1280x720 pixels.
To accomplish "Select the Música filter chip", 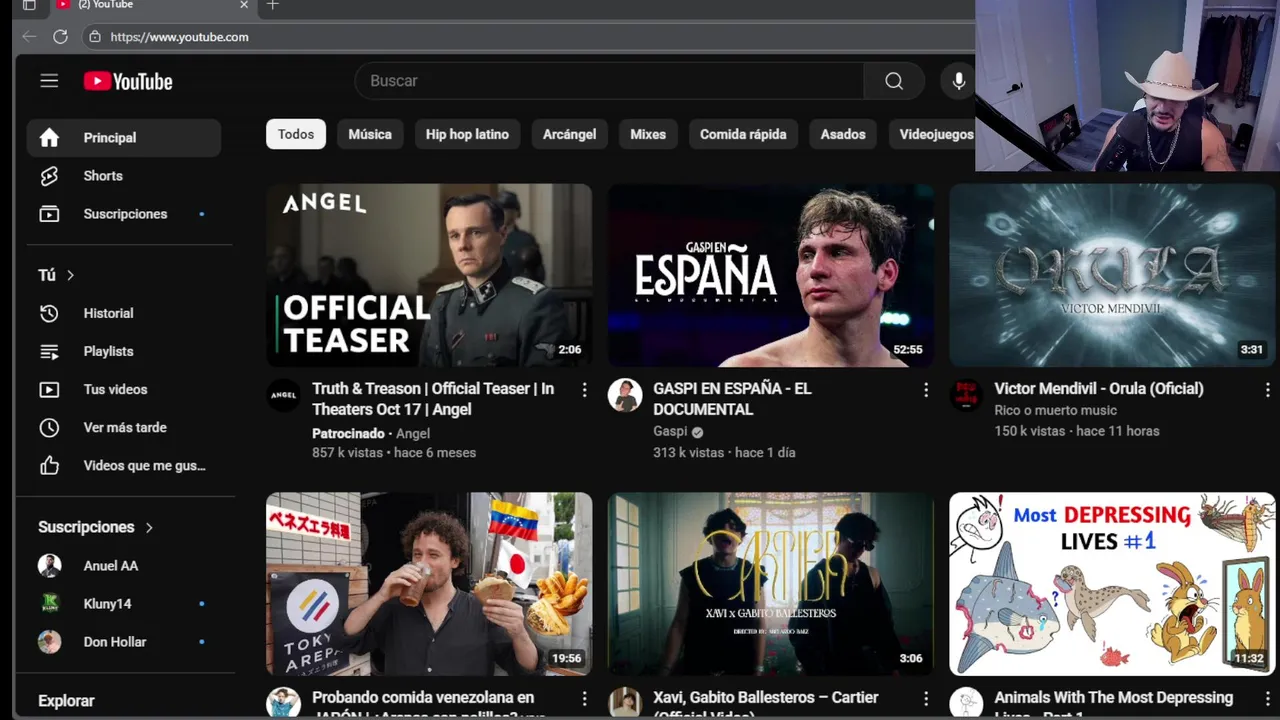I will [370, 134].
